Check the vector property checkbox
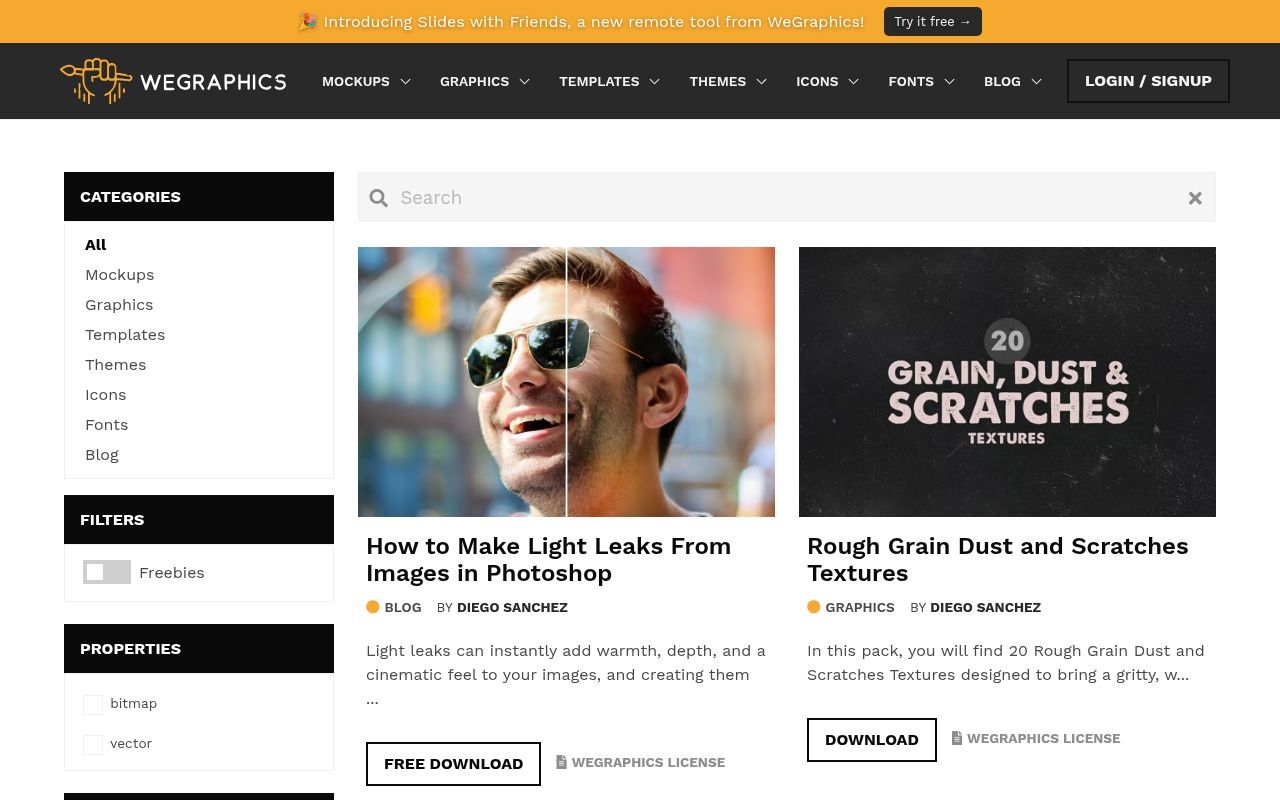1280x800 pixels. (x=93, y=744)
